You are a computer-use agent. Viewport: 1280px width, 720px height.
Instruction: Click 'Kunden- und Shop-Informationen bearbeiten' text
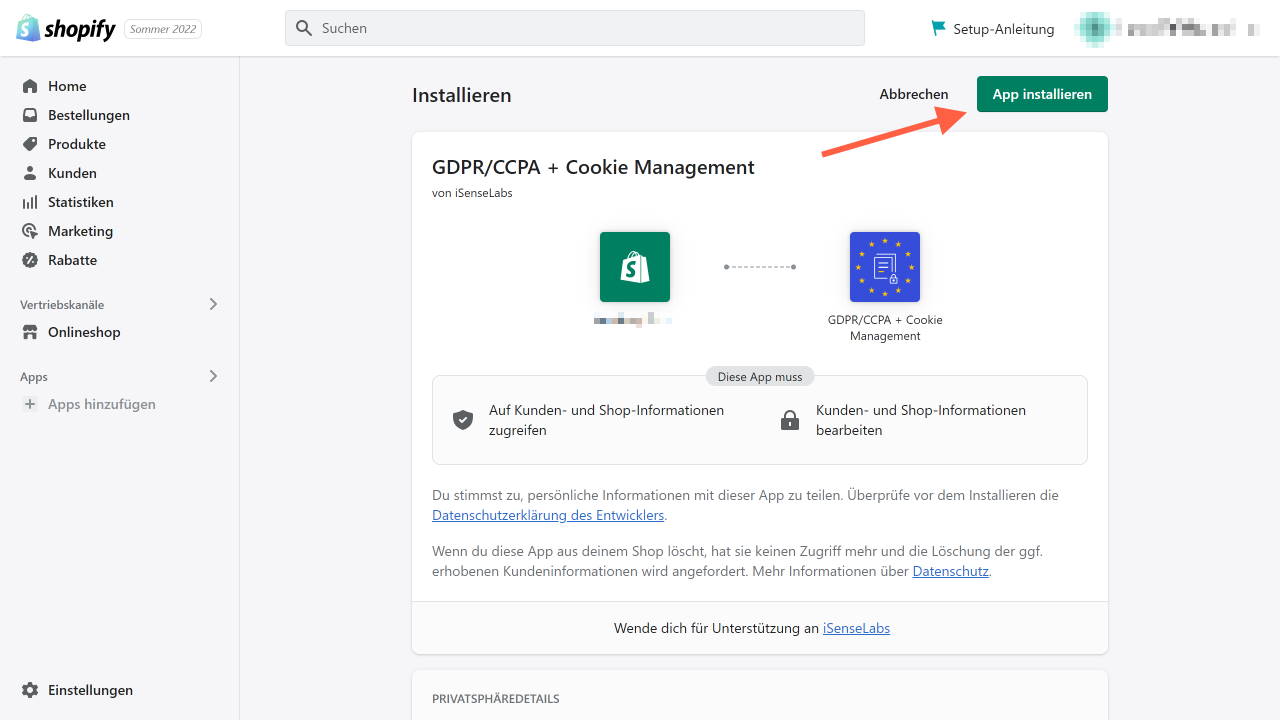921,420
